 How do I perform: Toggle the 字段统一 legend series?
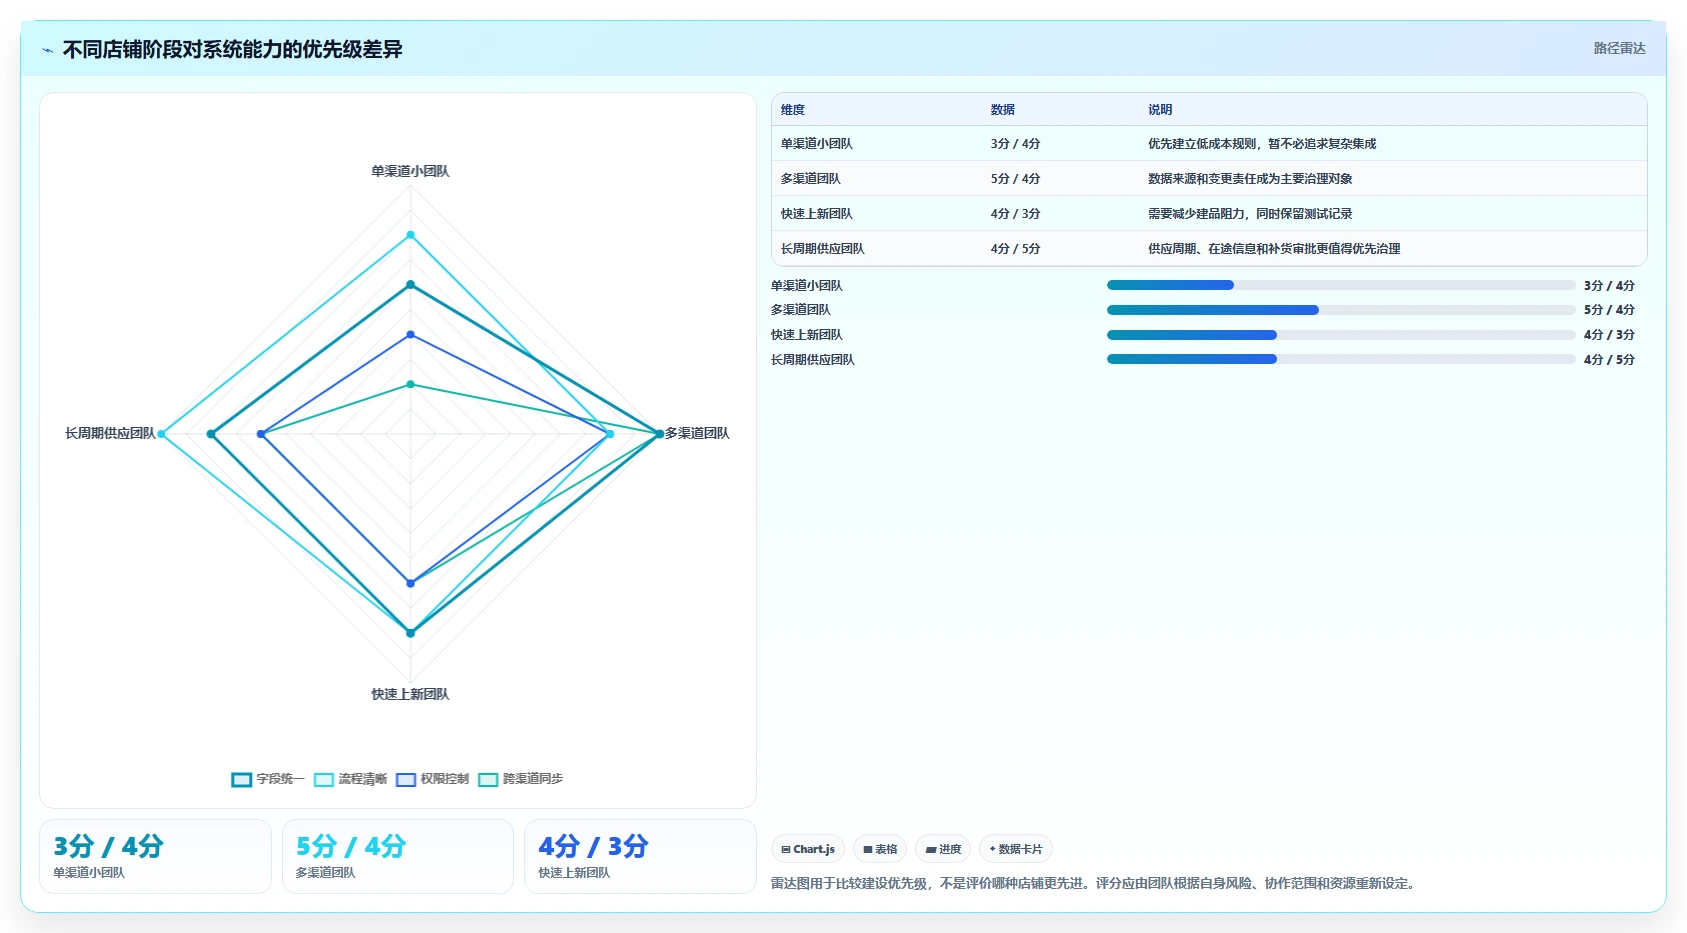click(x=268, y=779)
